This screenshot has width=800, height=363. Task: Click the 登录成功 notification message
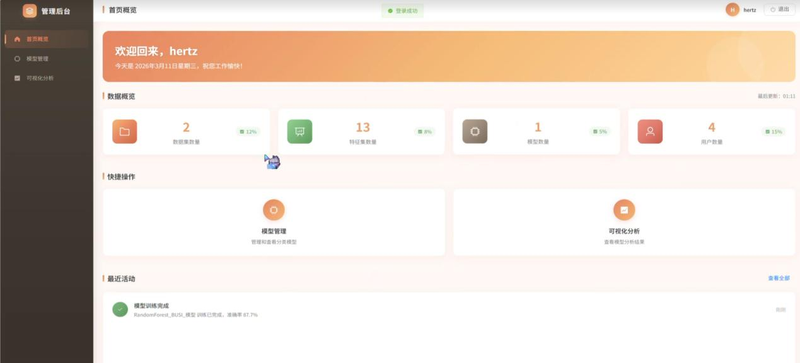click(403, 11)
